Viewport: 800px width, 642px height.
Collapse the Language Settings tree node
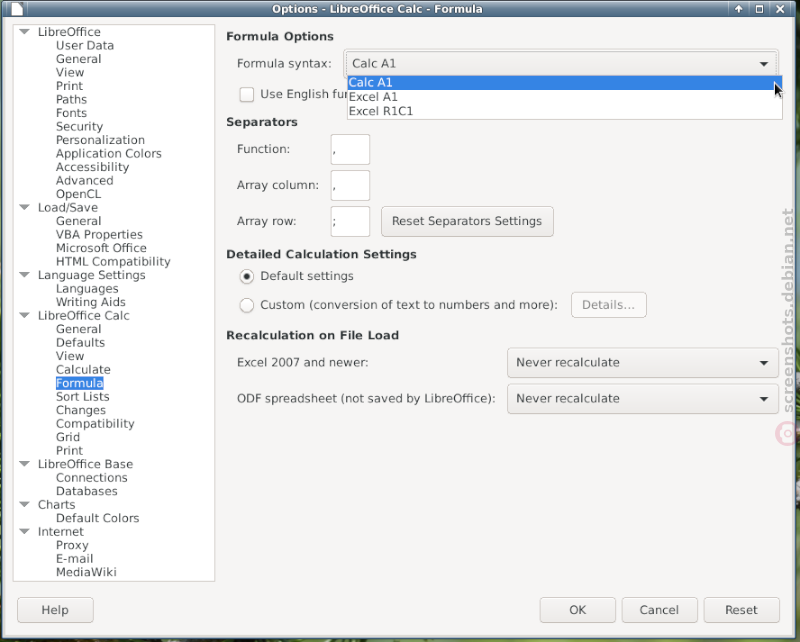(x=24, y=275)
